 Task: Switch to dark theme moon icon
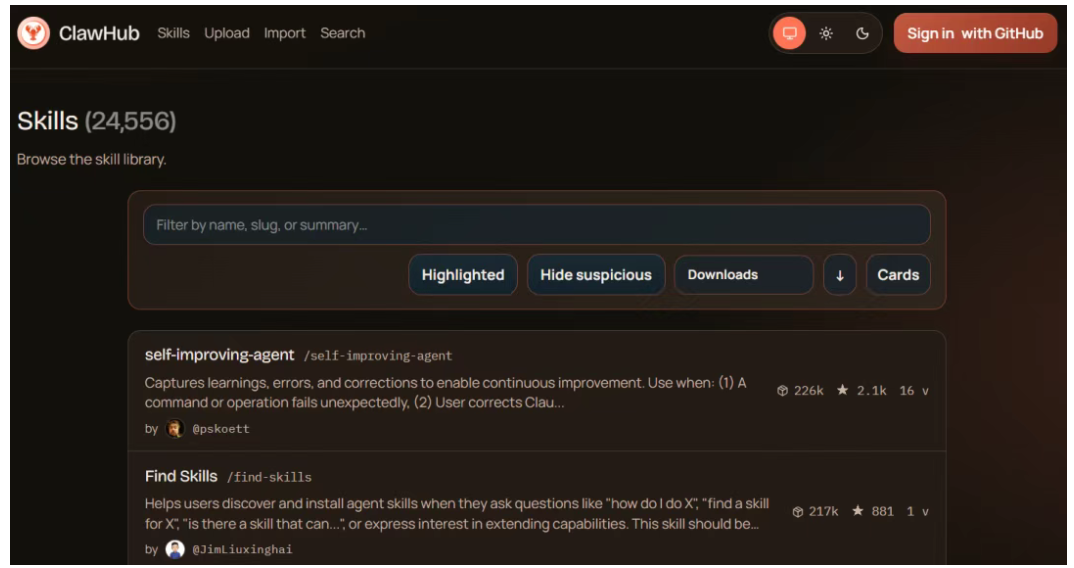(862, 33)
